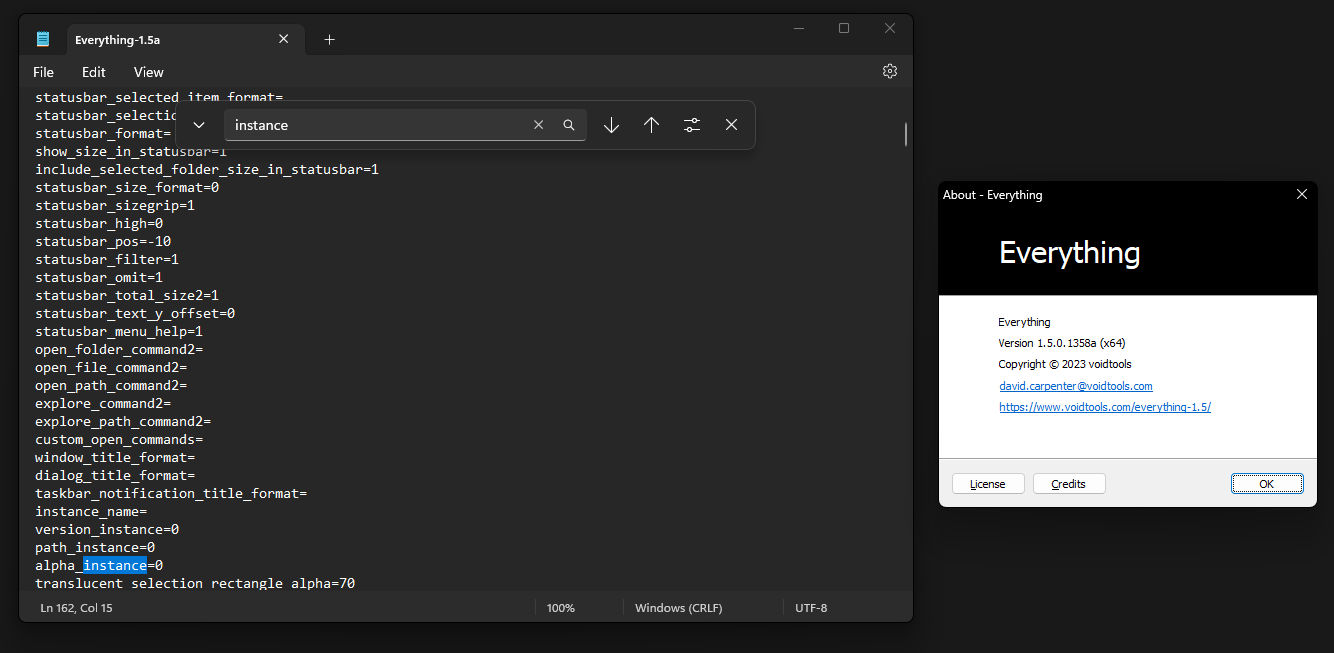
Task: Expand the find bar to show replace
Action: coord(199,125)
